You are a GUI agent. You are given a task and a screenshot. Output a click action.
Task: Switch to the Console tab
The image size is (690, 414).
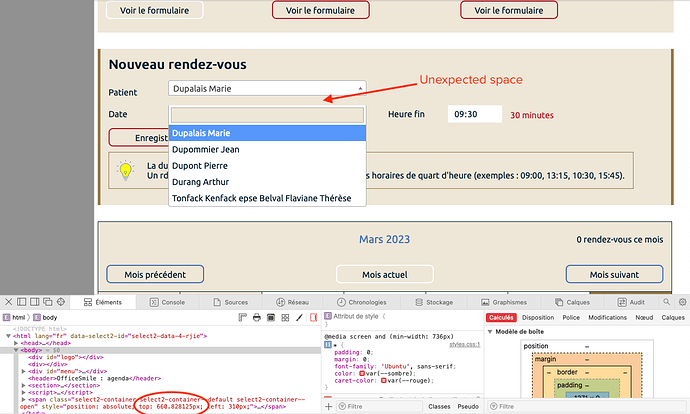click(x=168, y=302)
